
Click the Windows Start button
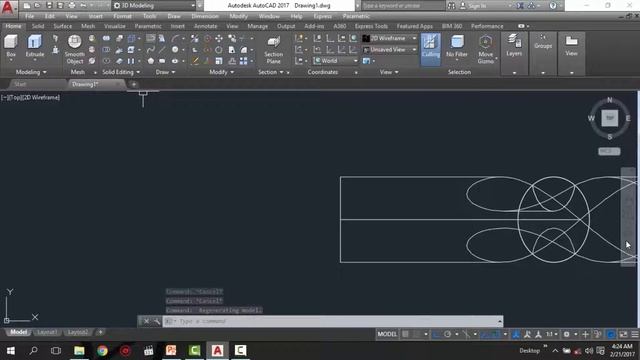point(11,351)
